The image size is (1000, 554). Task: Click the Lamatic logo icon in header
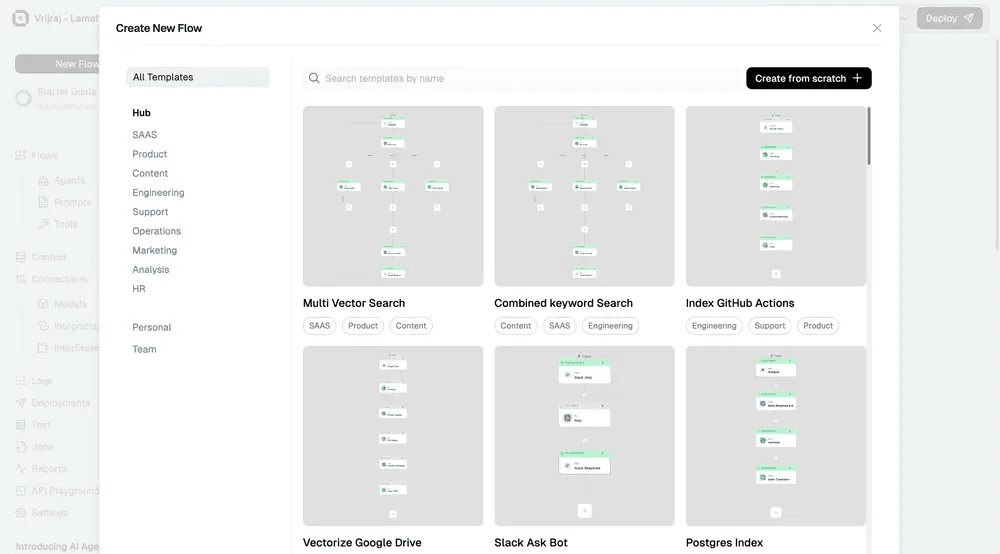[20, 18]
